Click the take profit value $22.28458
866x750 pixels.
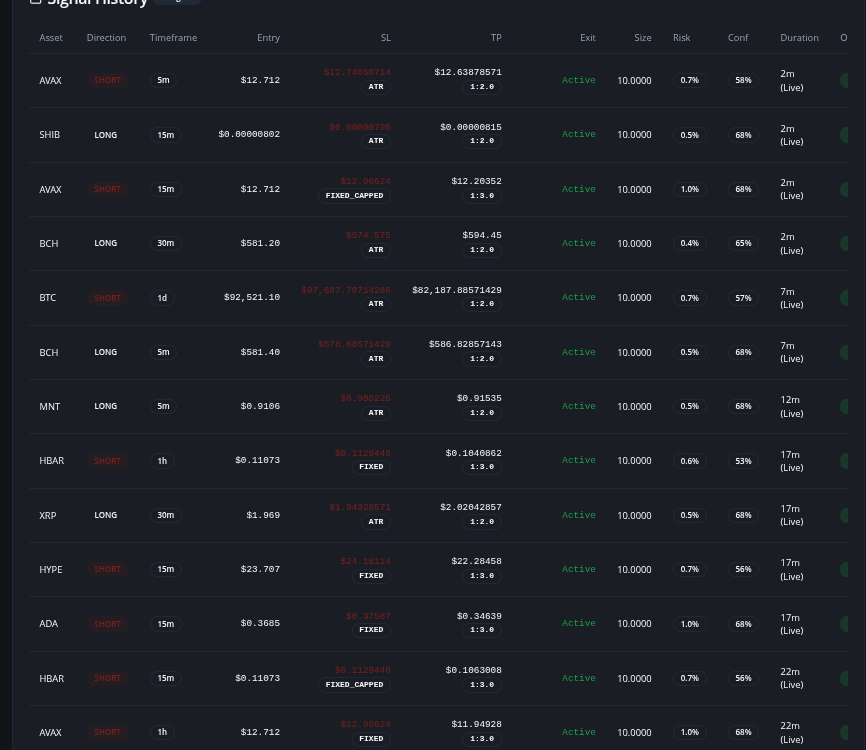(x=476, y=561)
